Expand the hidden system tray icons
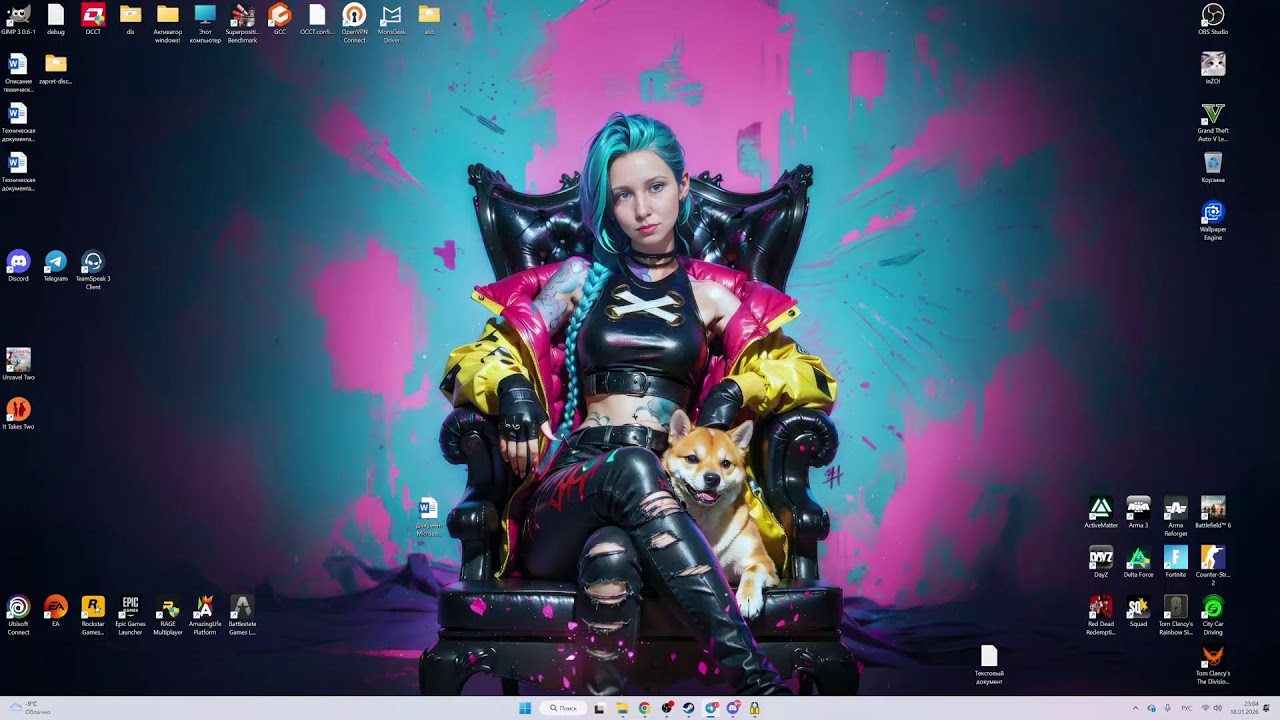Screen dimensions: 1280x720 [1135, 708]
